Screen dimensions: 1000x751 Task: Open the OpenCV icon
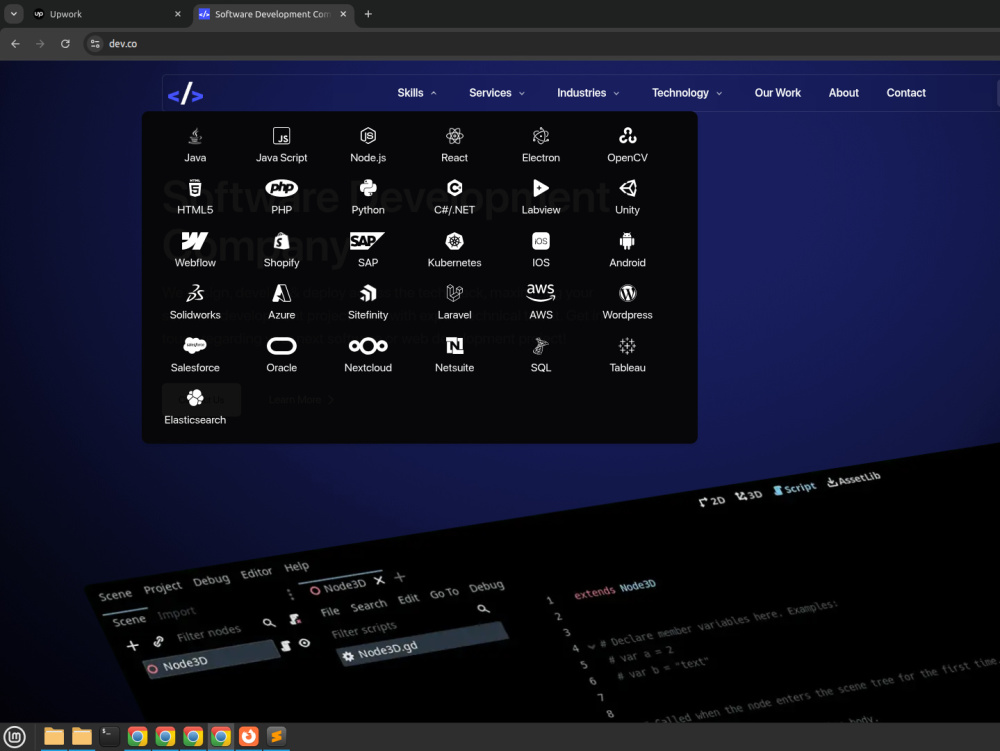coord(628,135)
